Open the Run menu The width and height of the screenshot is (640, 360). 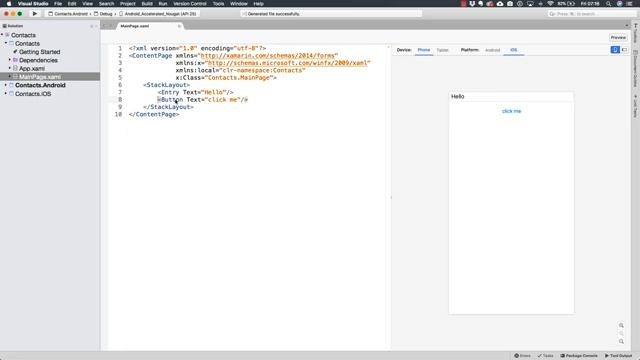pyautogui.click(x=163, y=4)
